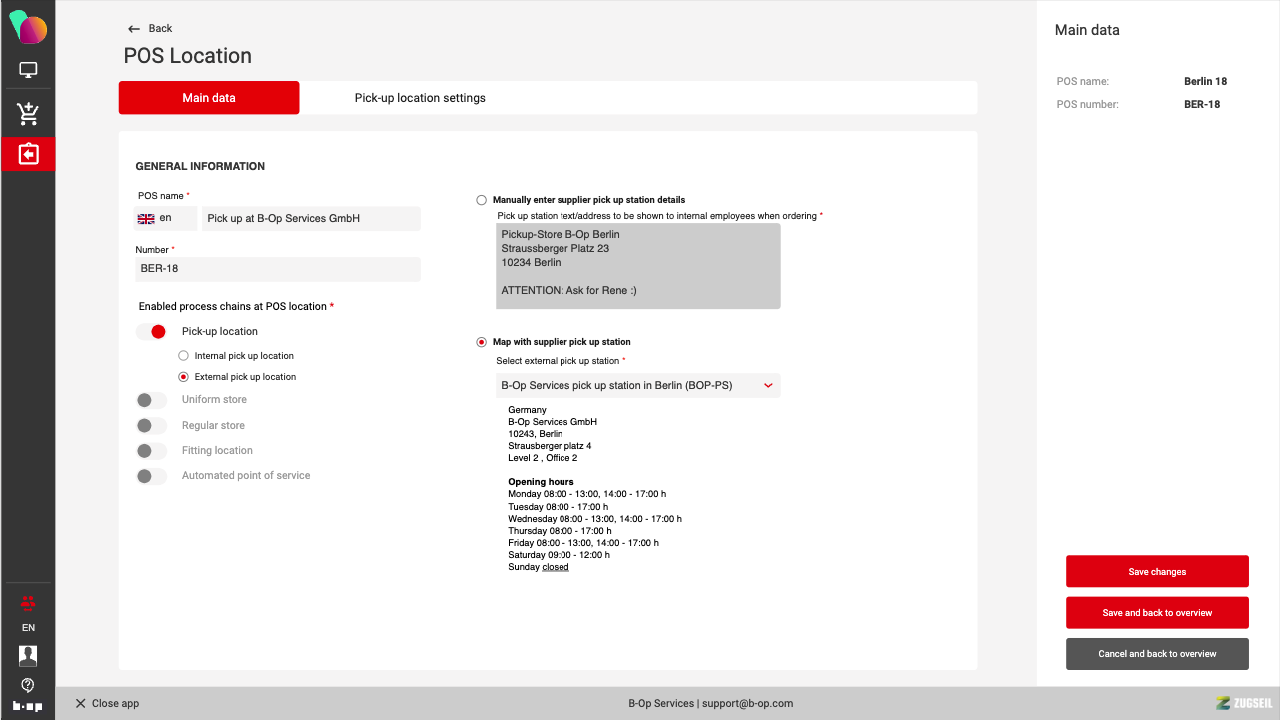Switch the EN language in the sidebar
The height and width of the screenshot is (720, 1280).
28,628
